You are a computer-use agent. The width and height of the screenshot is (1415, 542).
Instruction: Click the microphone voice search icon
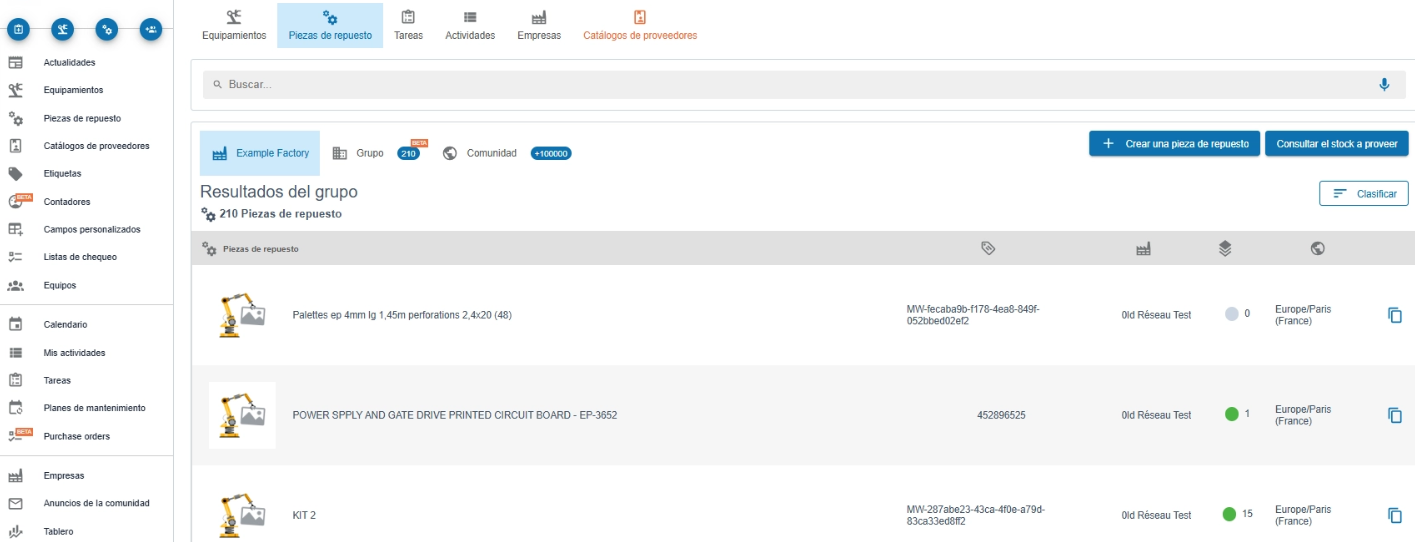tap(1384, 85)
